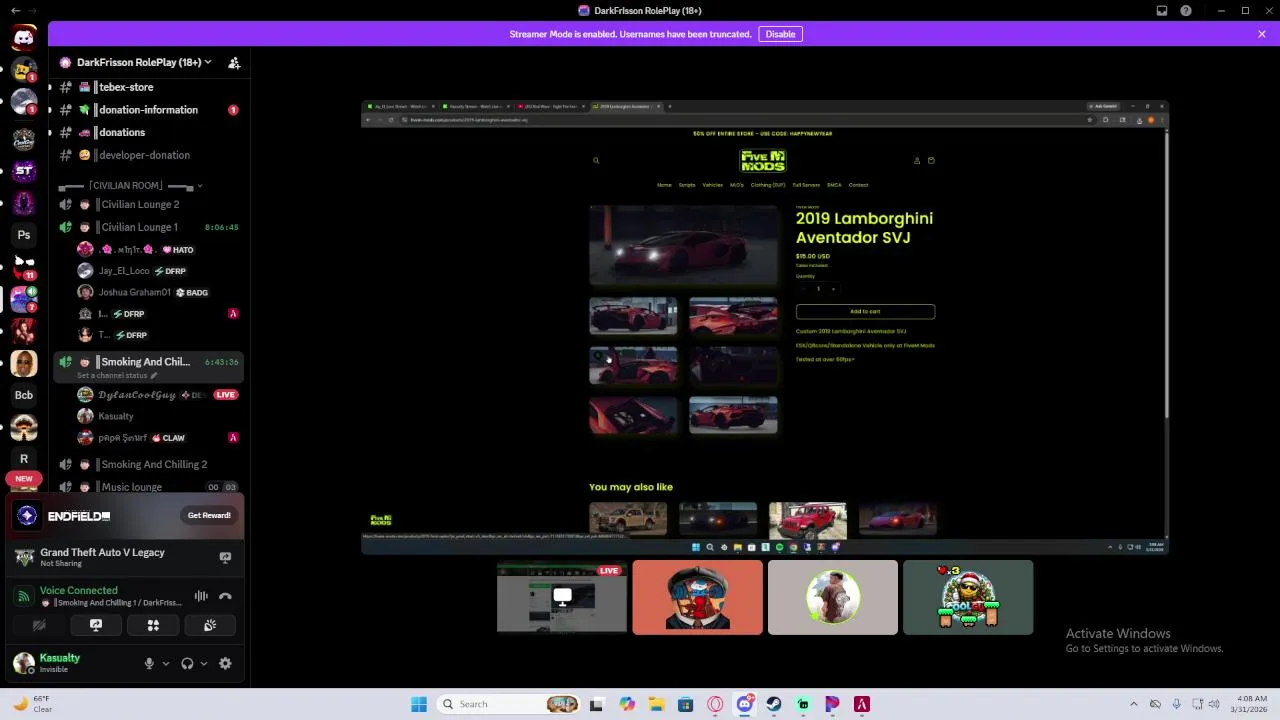
Task: Disconnect from voice with hang-up icon
Action: point(225,596)
